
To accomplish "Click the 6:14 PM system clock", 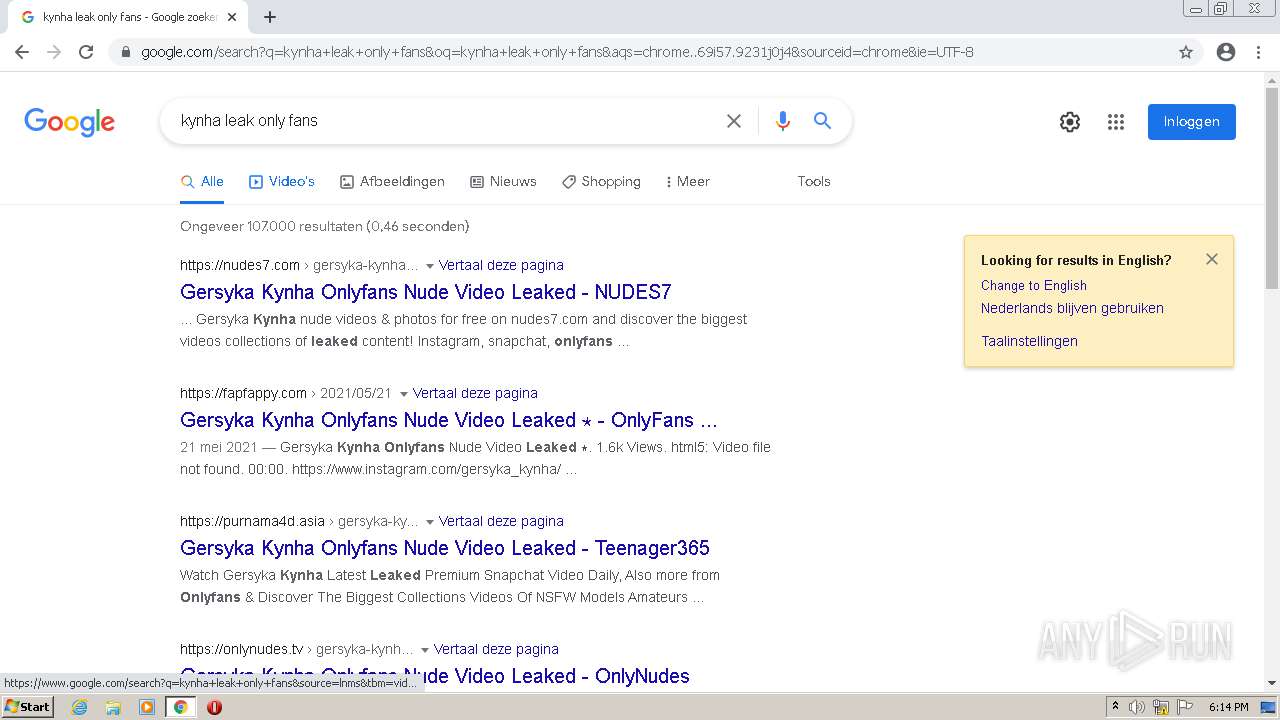I will pos(1229,707).
